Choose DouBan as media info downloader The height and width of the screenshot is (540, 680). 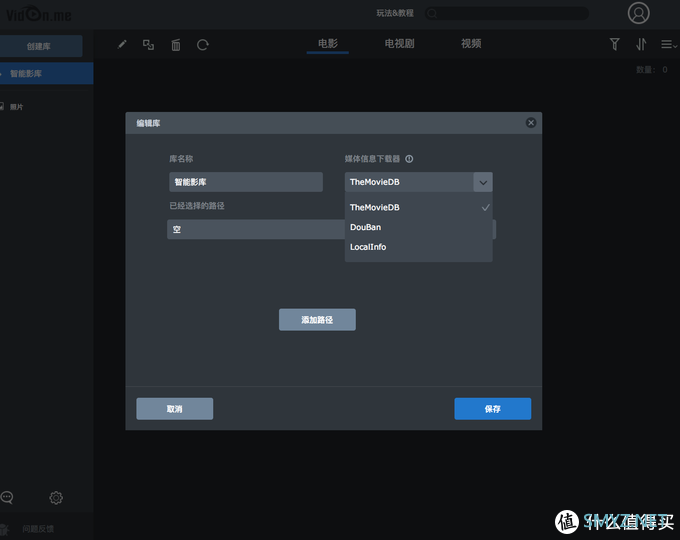coord(418,227)
